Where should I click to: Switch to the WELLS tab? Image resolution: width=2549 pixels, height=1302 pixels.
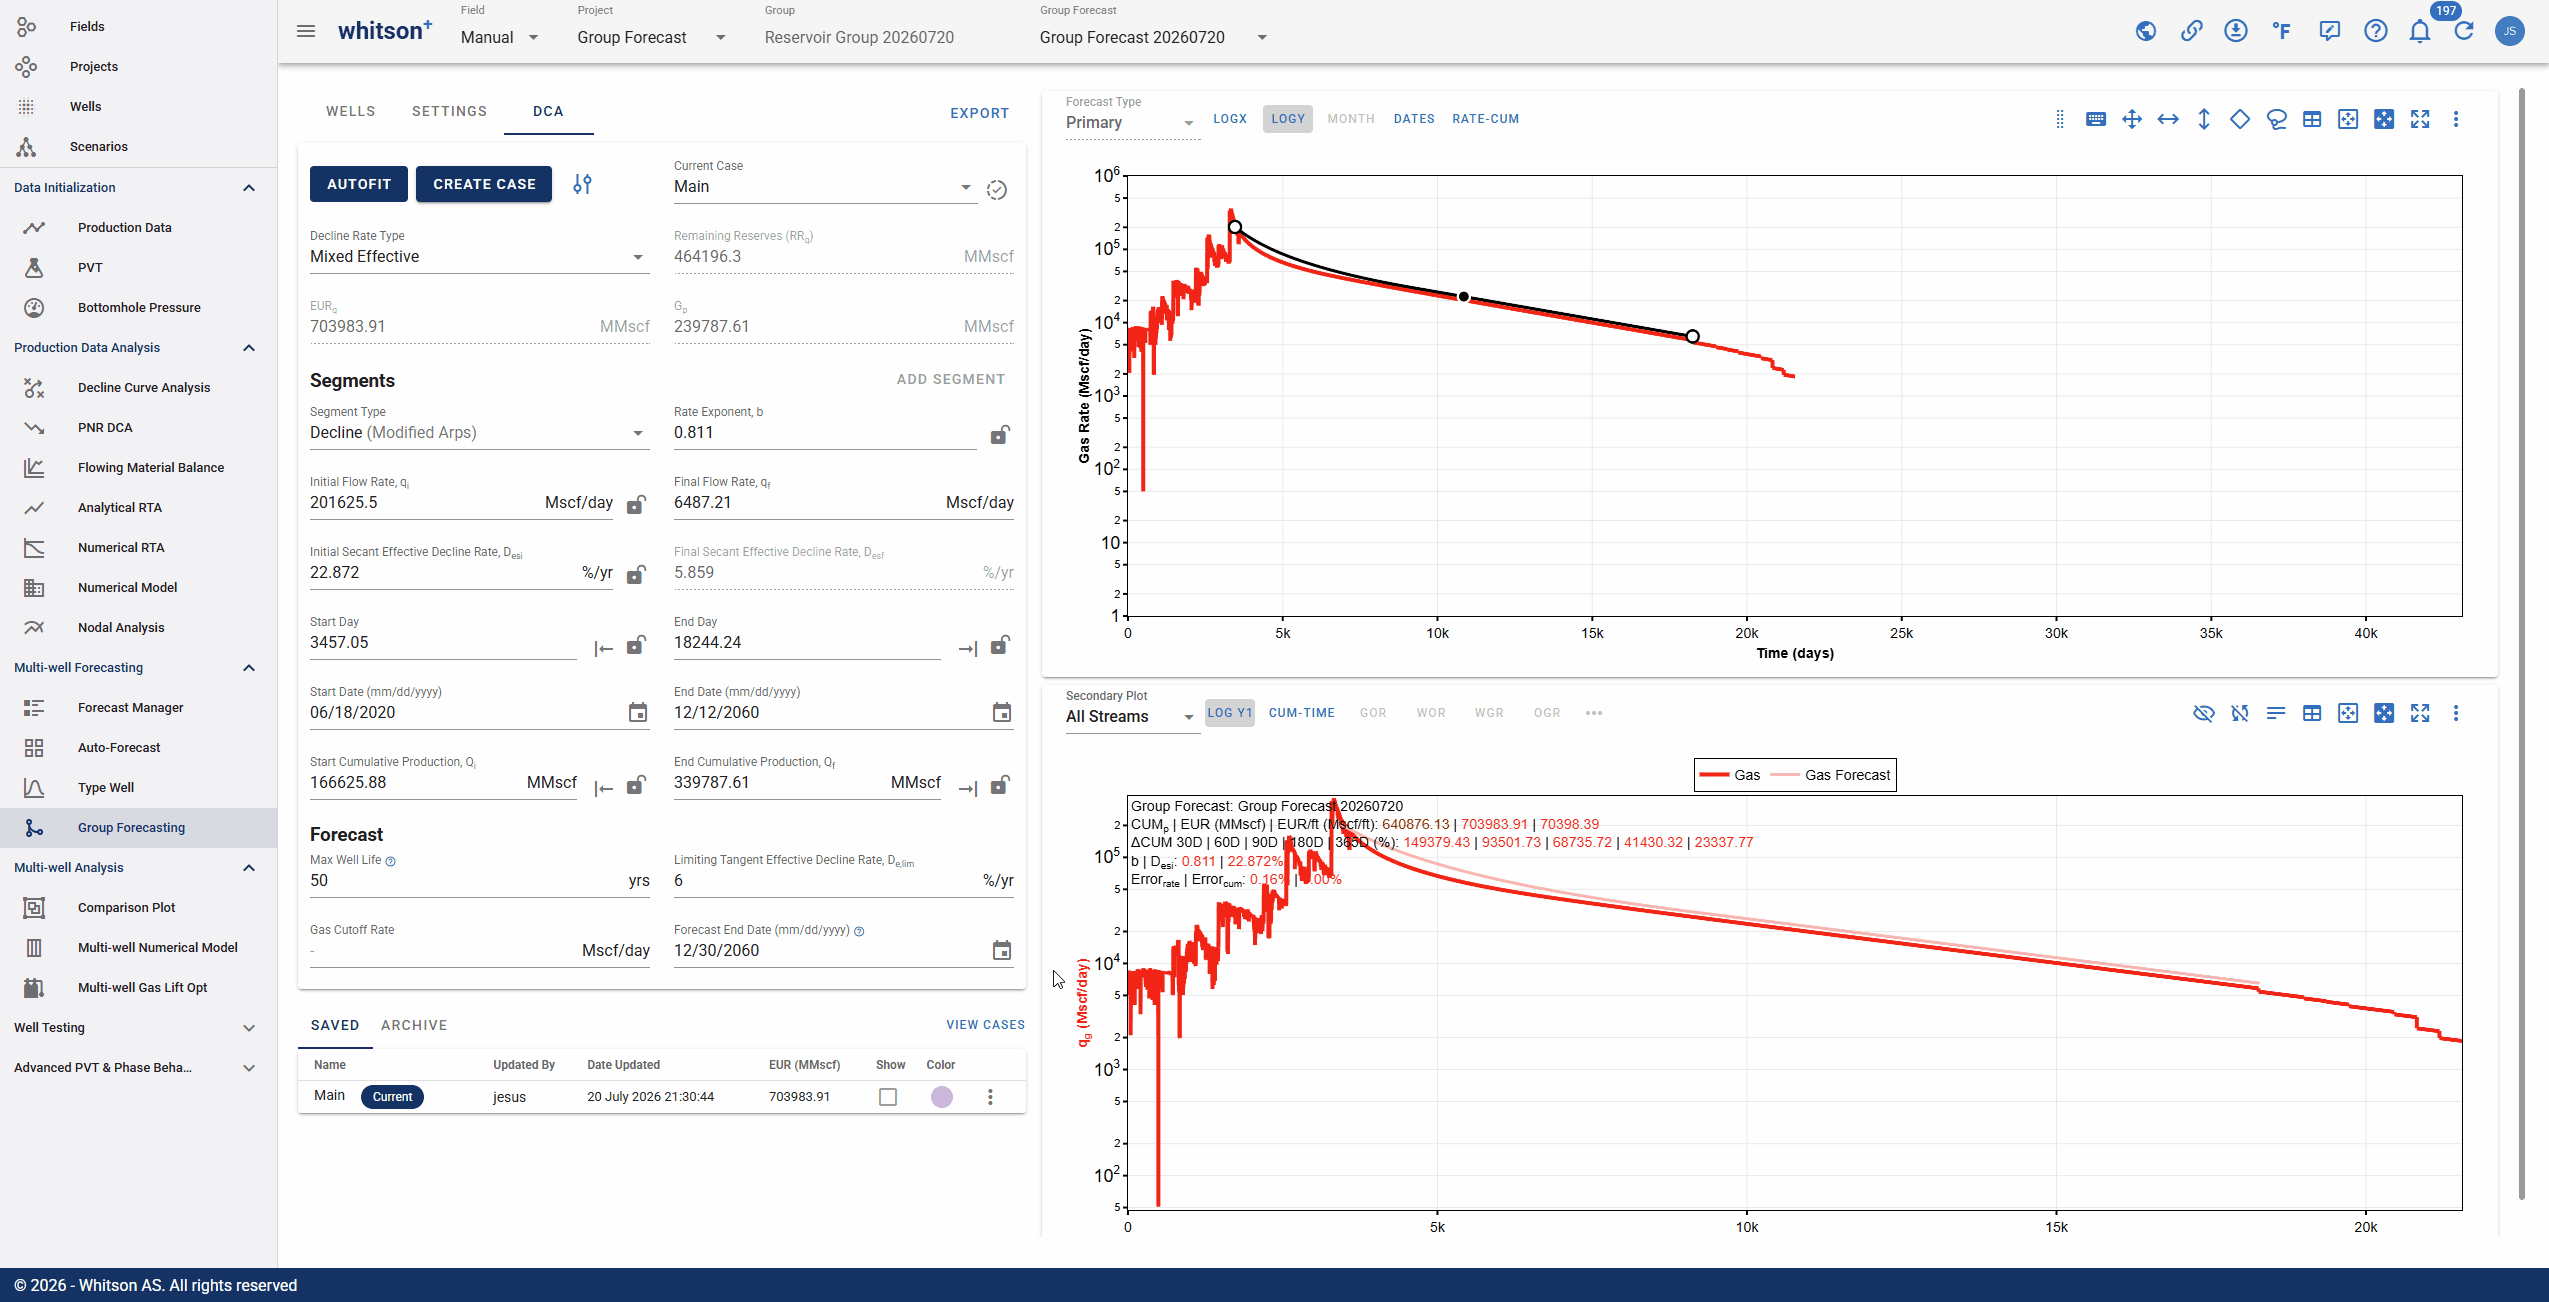tap(350, 111)
